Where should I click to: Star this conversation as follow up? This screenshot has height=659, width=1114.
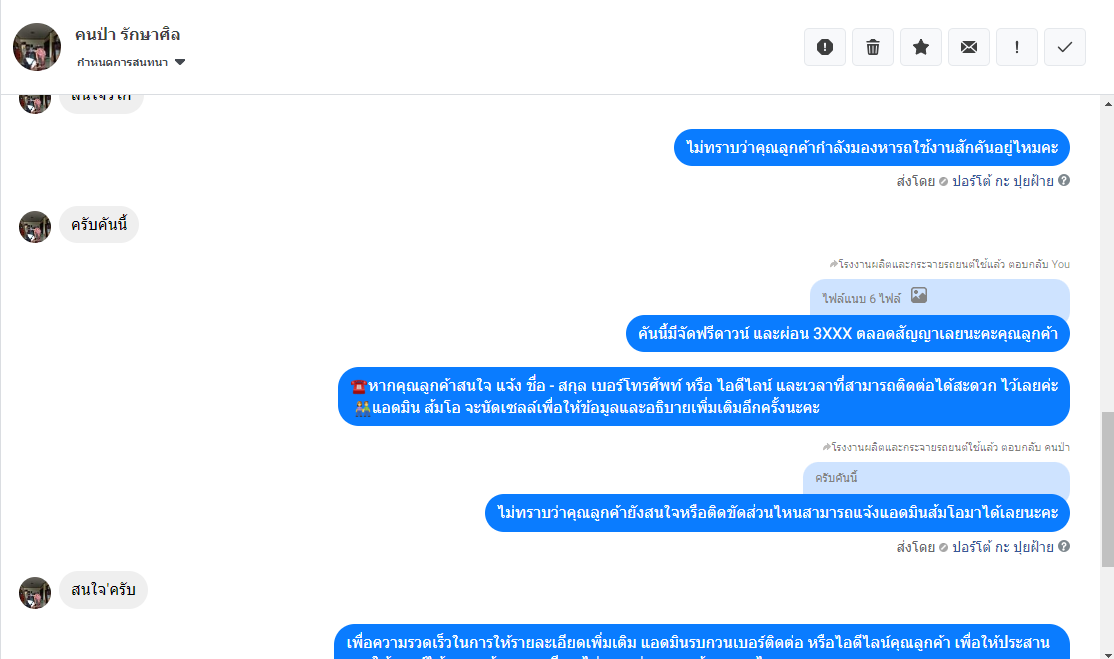(x=921, y=47)
